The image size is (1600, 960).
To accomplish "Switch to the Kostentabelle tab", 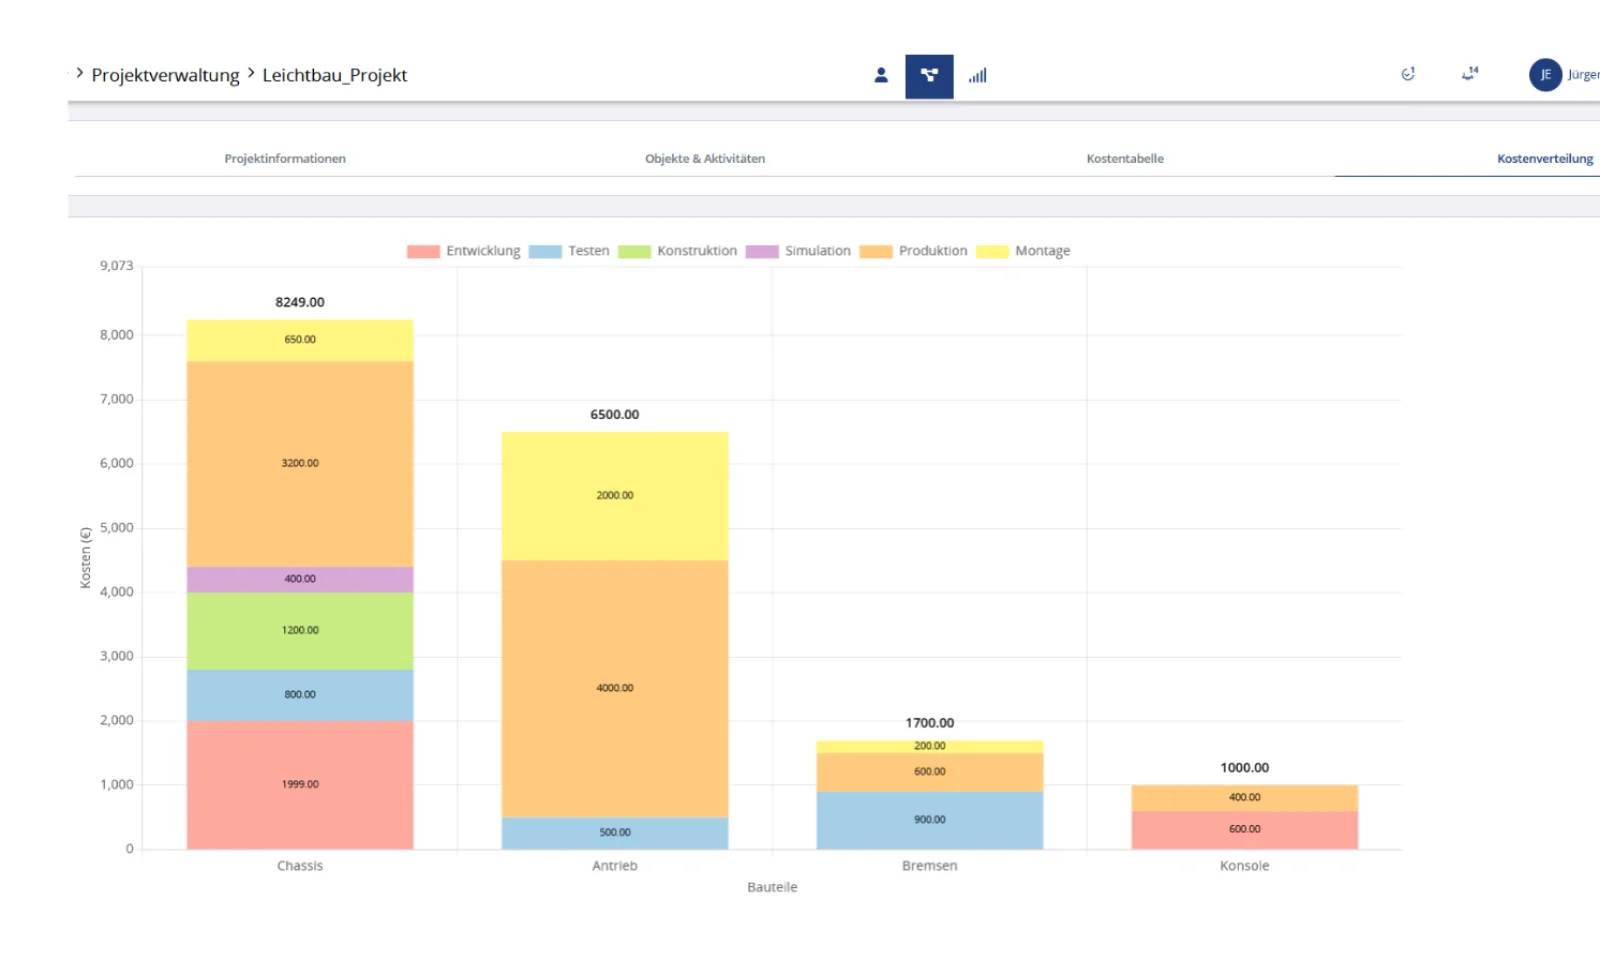I will 1125,159.
